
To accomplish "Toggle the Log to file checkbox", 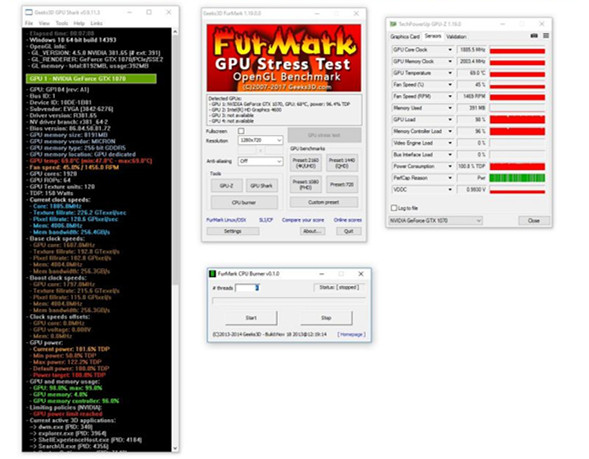I will (x=394, y=208).
